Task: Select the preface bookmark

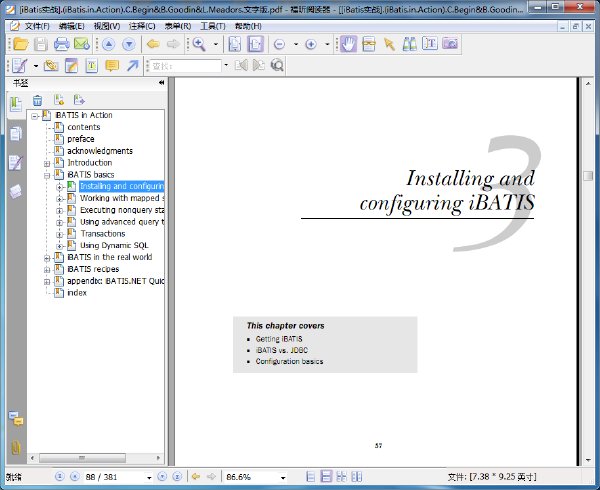Action: pos(81,139)
